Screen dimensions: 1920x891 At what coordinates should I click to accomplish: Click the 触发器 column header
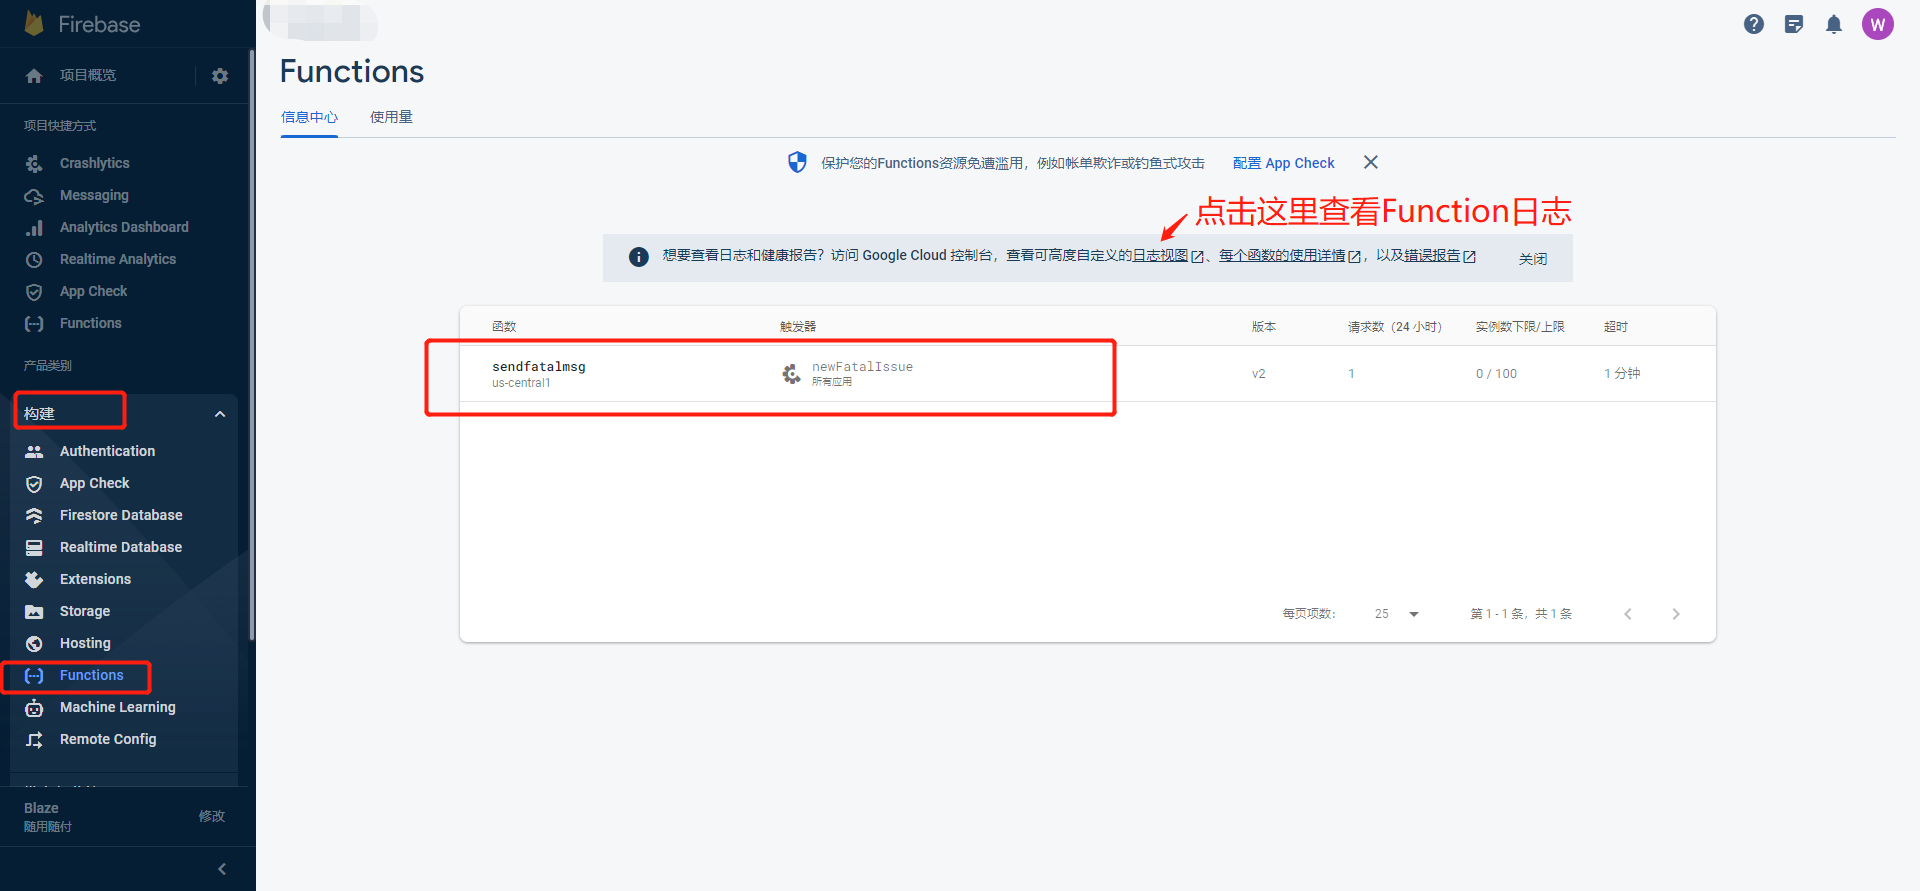pyautogui.click(x=798, y=327)
